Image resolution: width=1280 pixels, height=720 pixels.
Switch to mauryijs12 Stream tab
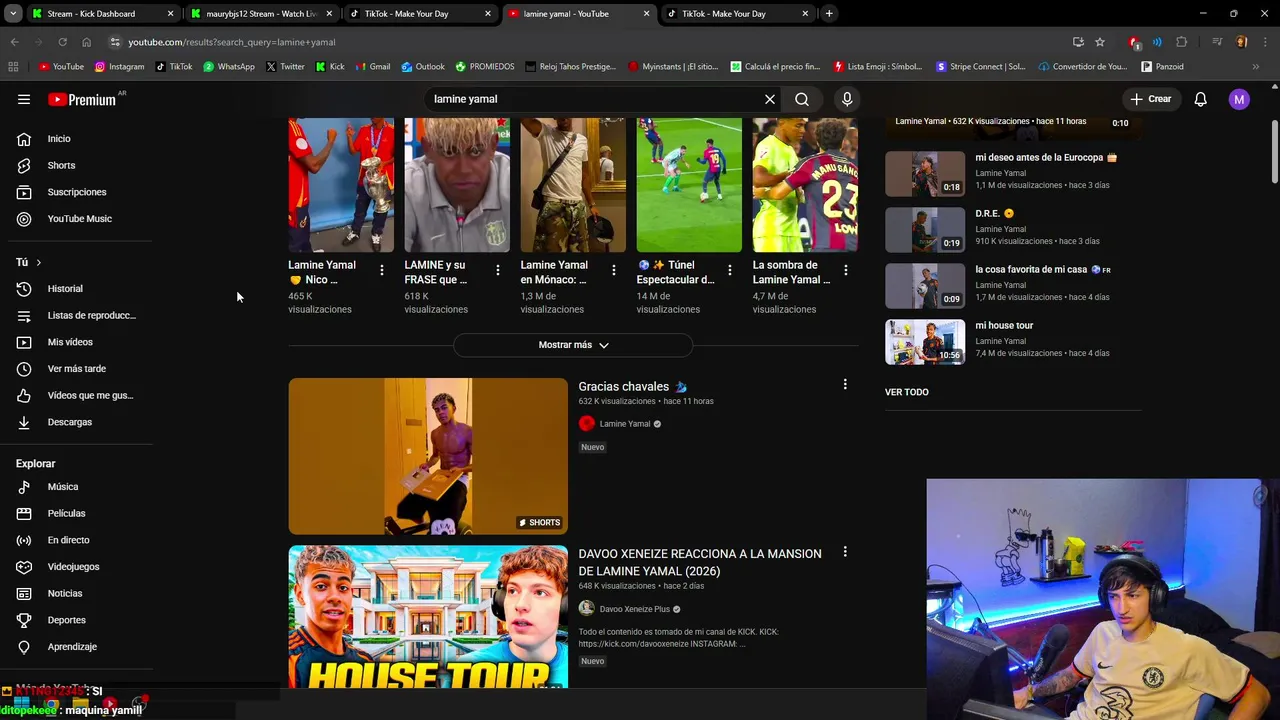point(262,14)
